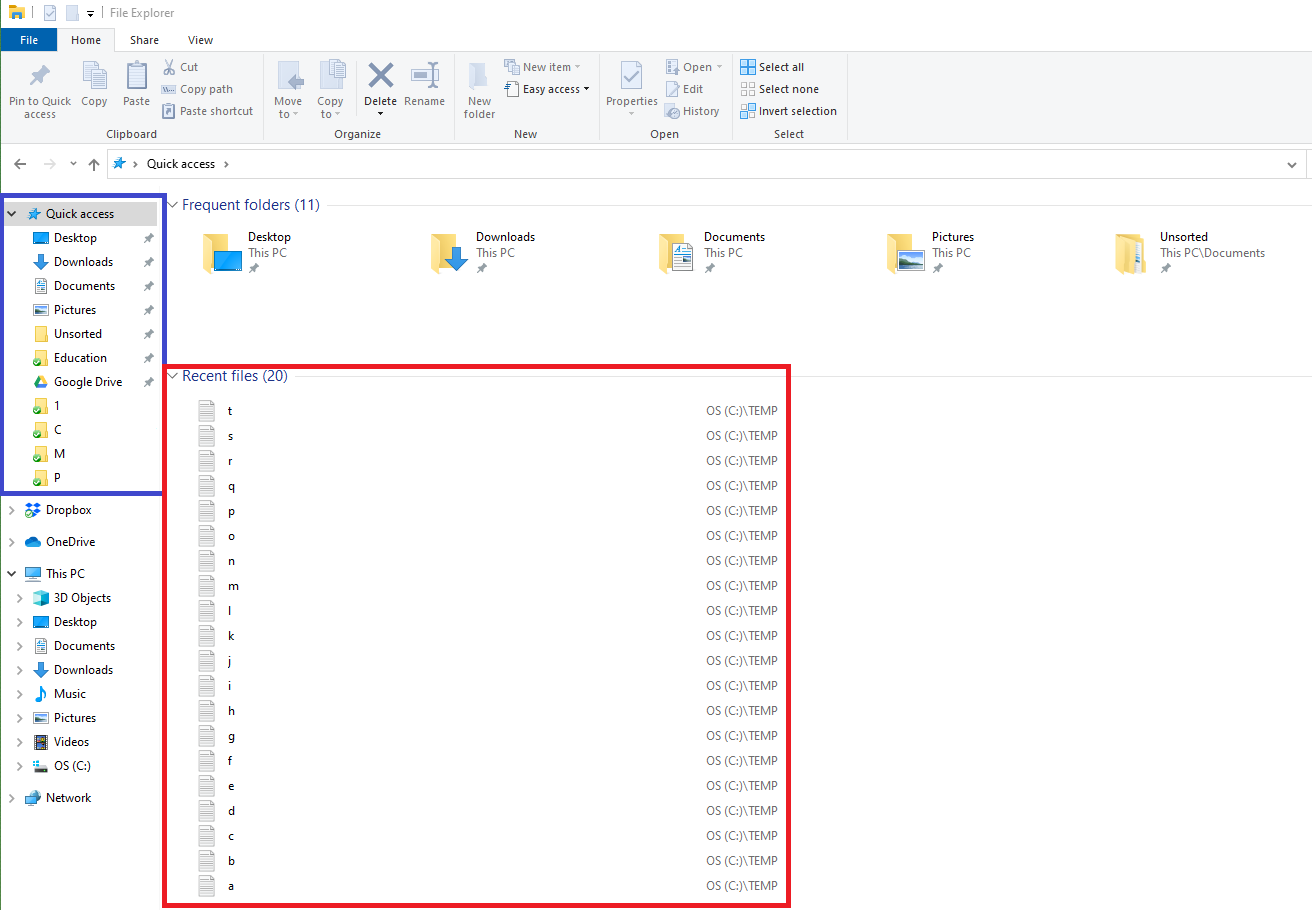Collapse the This PC tree node

click(x=12, y=574)
